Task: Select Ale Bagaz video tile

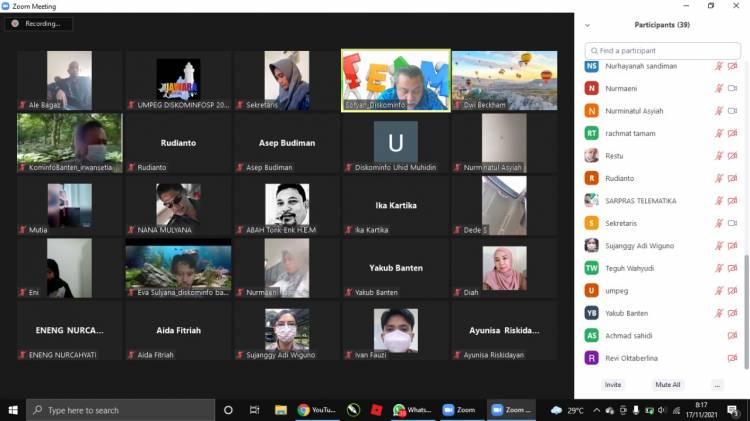Action: click(x=69, y=80)
